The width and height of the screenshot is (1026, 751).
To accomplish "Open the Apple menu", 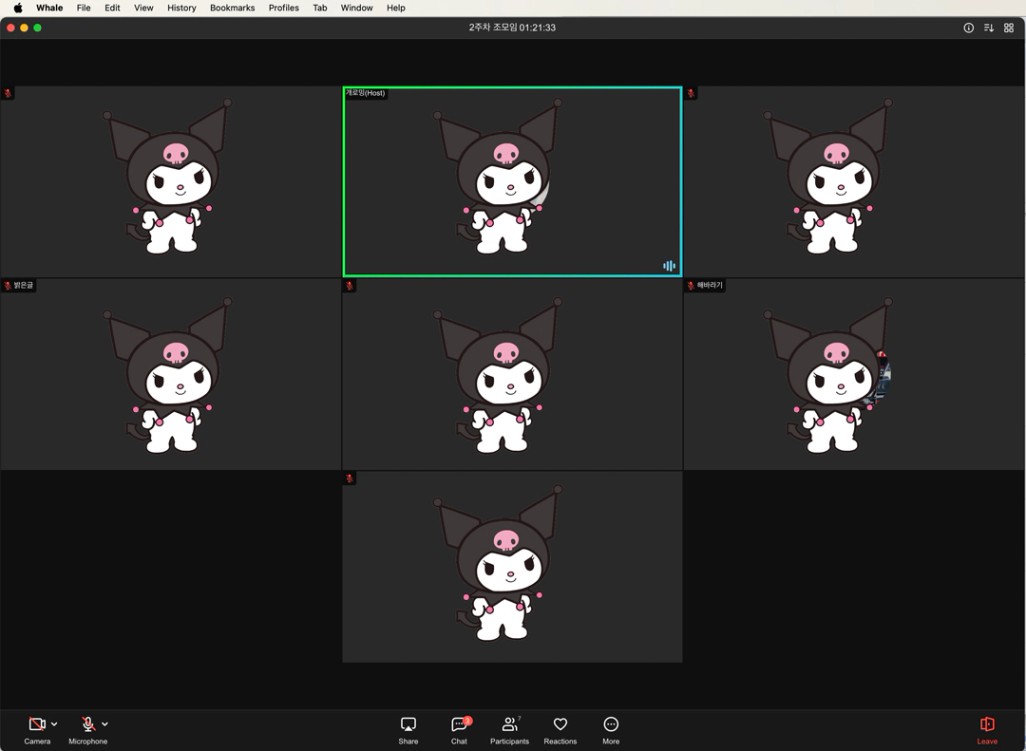I will 18,8.
